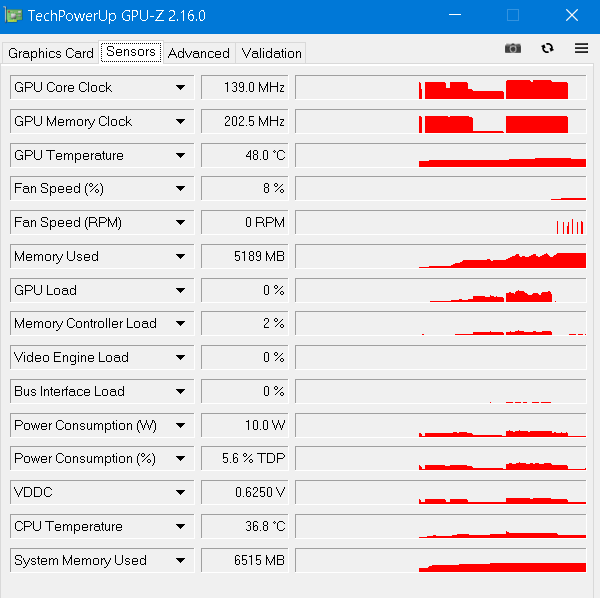Viewport: 600px width, 598px height.
Task: Click the GPU Load history graph
Action: (x=441, y=290)
